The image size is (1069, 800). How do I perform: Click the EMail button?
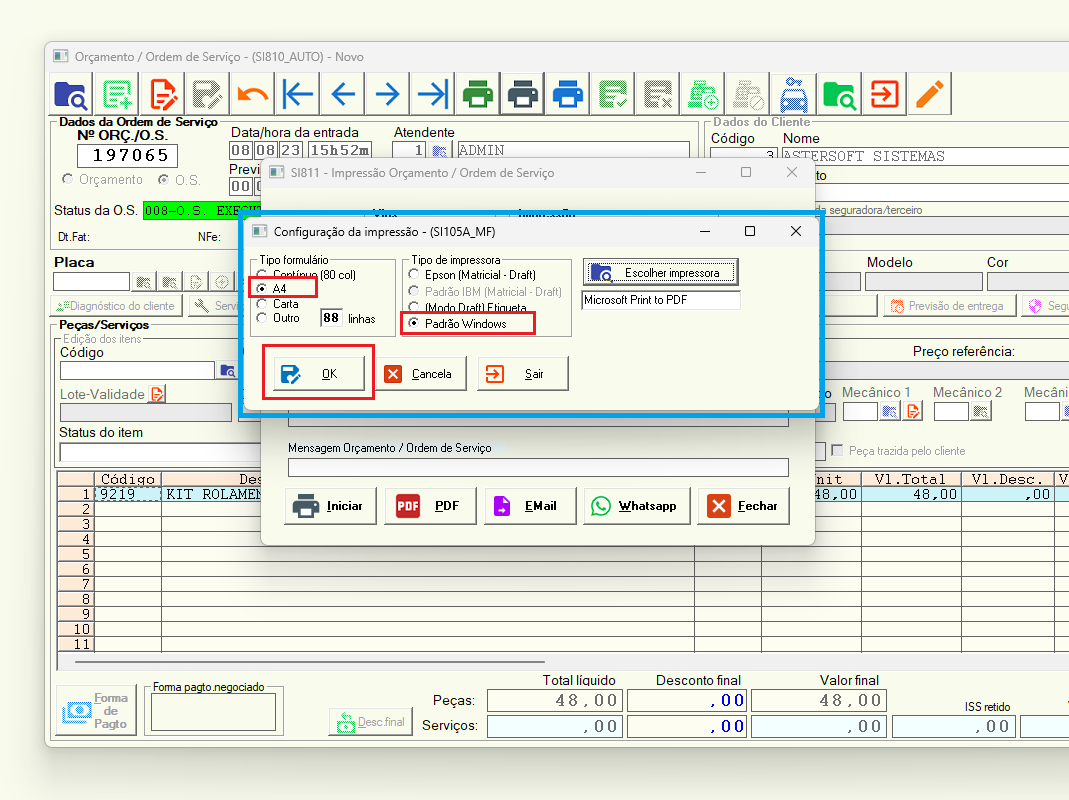click(x=530, y=506)
